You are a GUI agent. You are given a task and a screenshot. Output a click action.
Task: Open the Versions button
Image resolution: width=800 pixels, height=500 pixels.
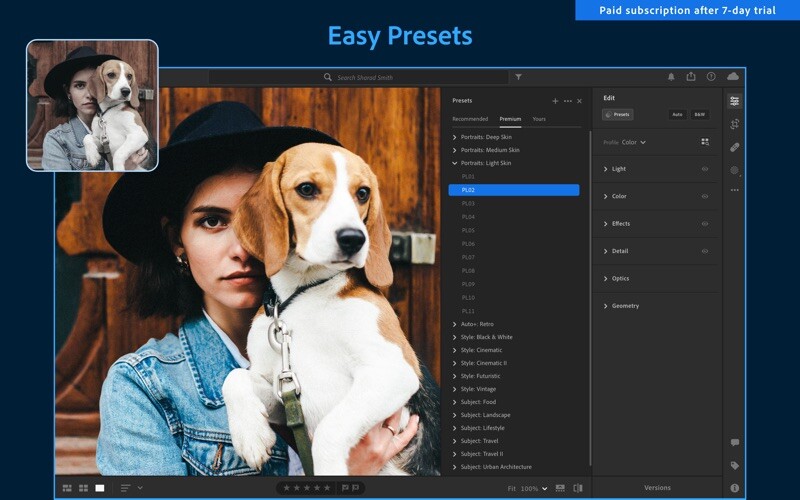657,488
